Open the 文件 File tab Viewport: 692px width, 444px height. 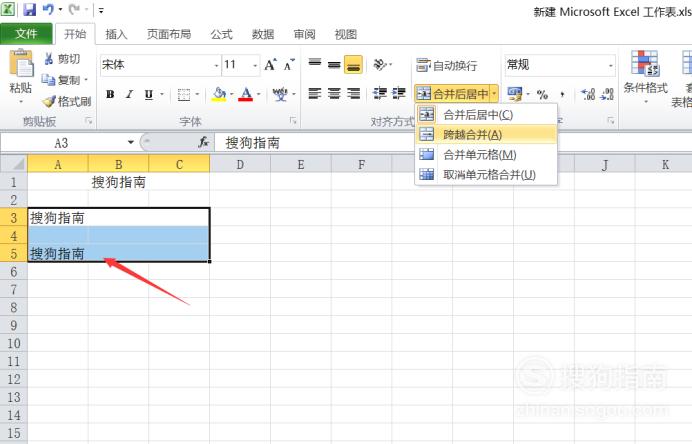point(26,34)
